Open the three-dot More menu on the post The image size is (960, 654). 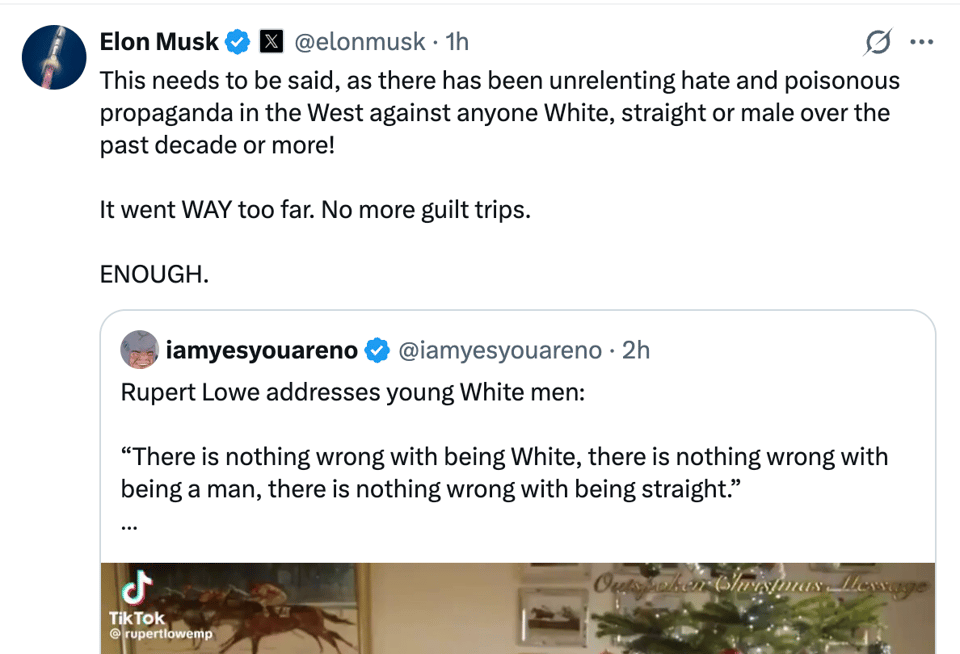point(921,42)
